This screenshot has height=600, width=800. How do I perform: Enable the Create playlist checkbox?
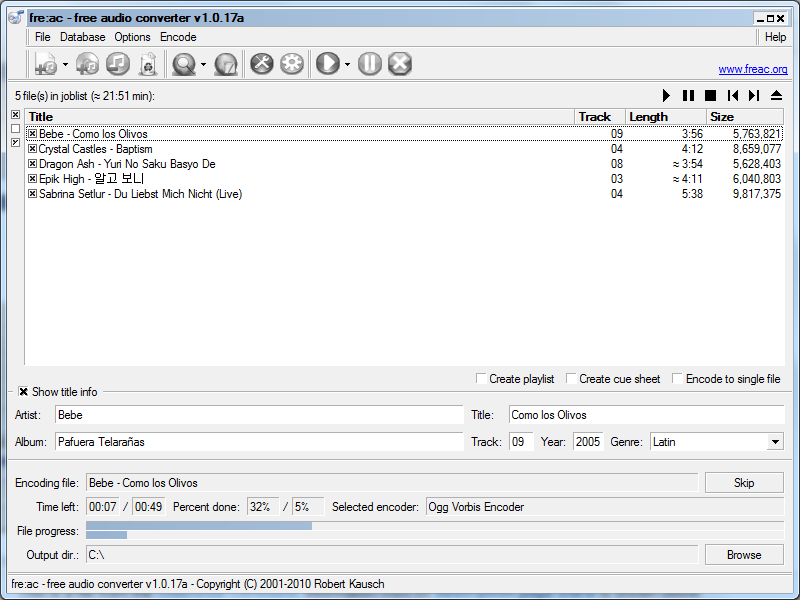pos(481,379)
